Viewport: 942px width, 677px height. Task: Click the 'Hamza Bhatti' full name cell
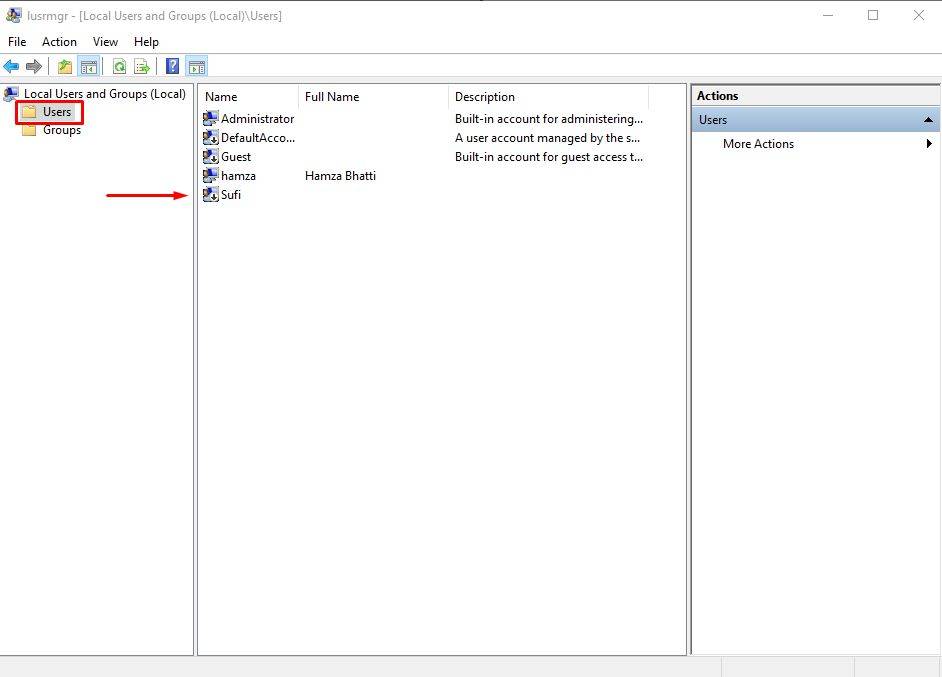coord(340,176)
